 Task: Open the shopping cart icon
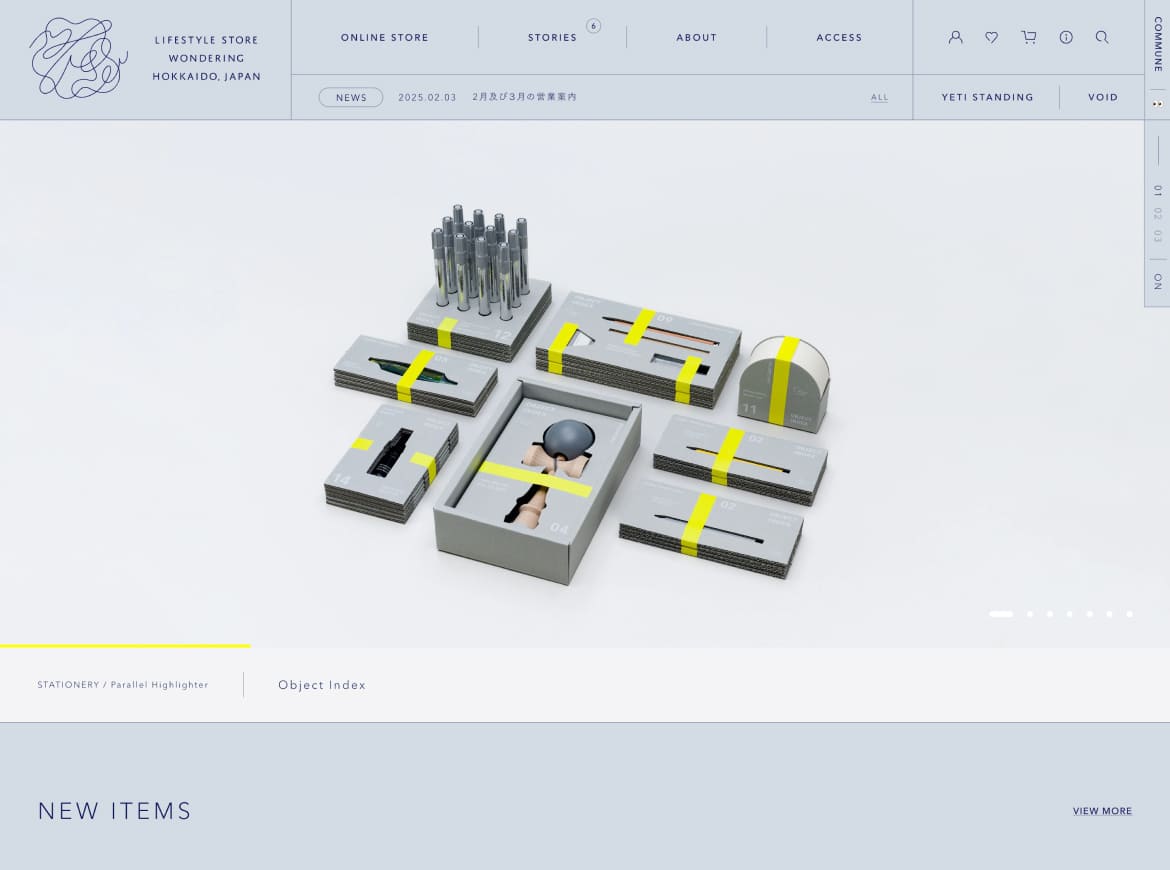pos(1029,37)
